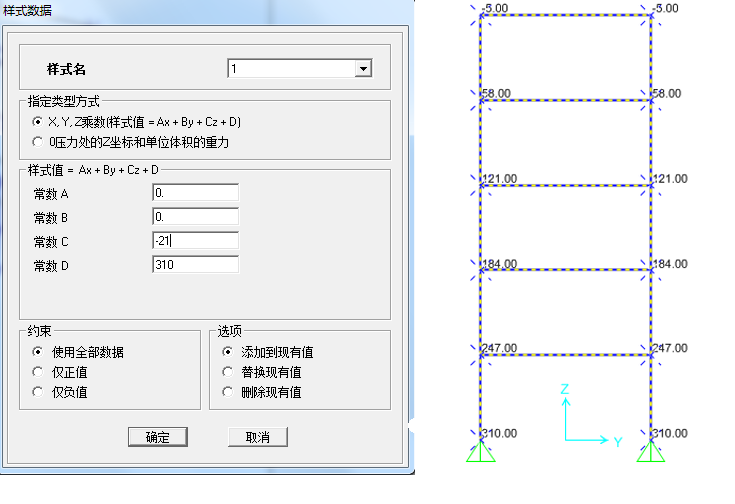Select the 删除现有值 option

tap(227, 392)
